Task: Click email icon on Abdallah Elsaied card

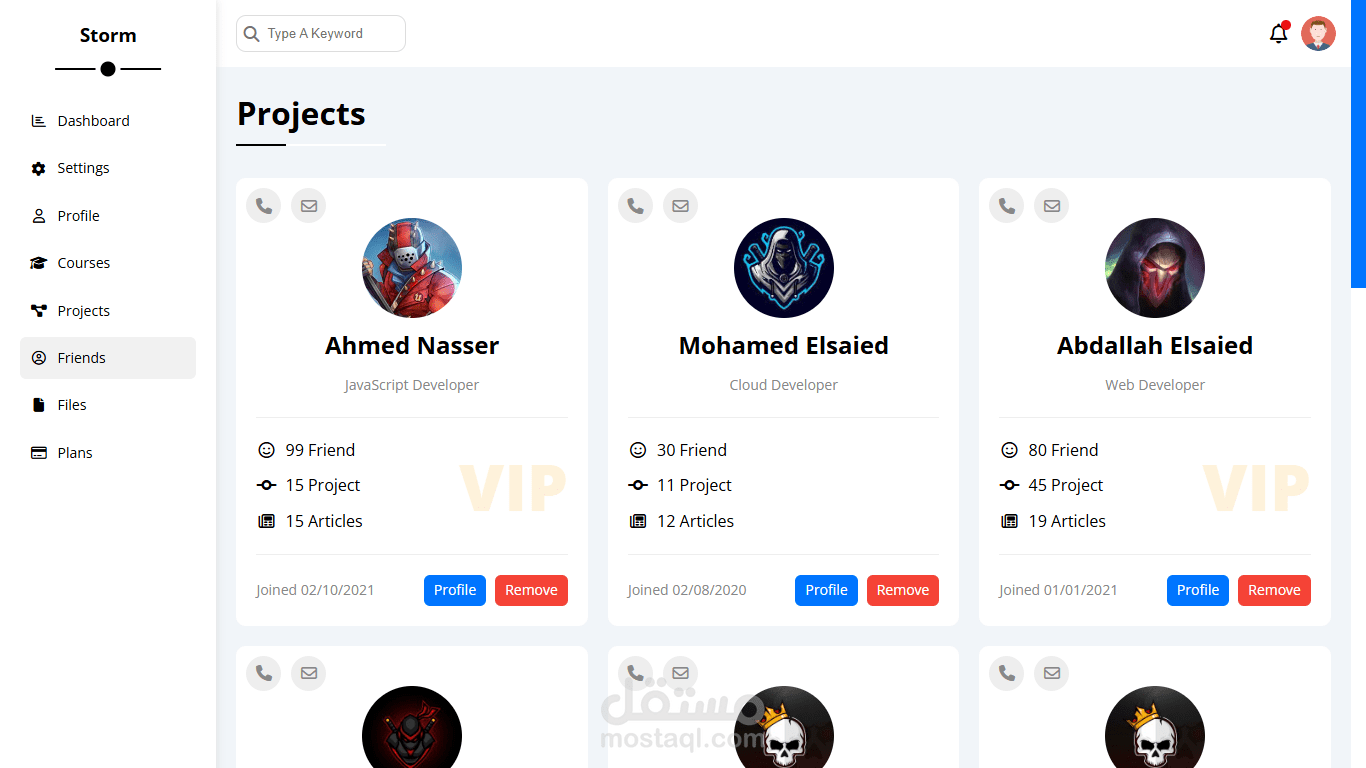Action: [x=1052, y=206]
